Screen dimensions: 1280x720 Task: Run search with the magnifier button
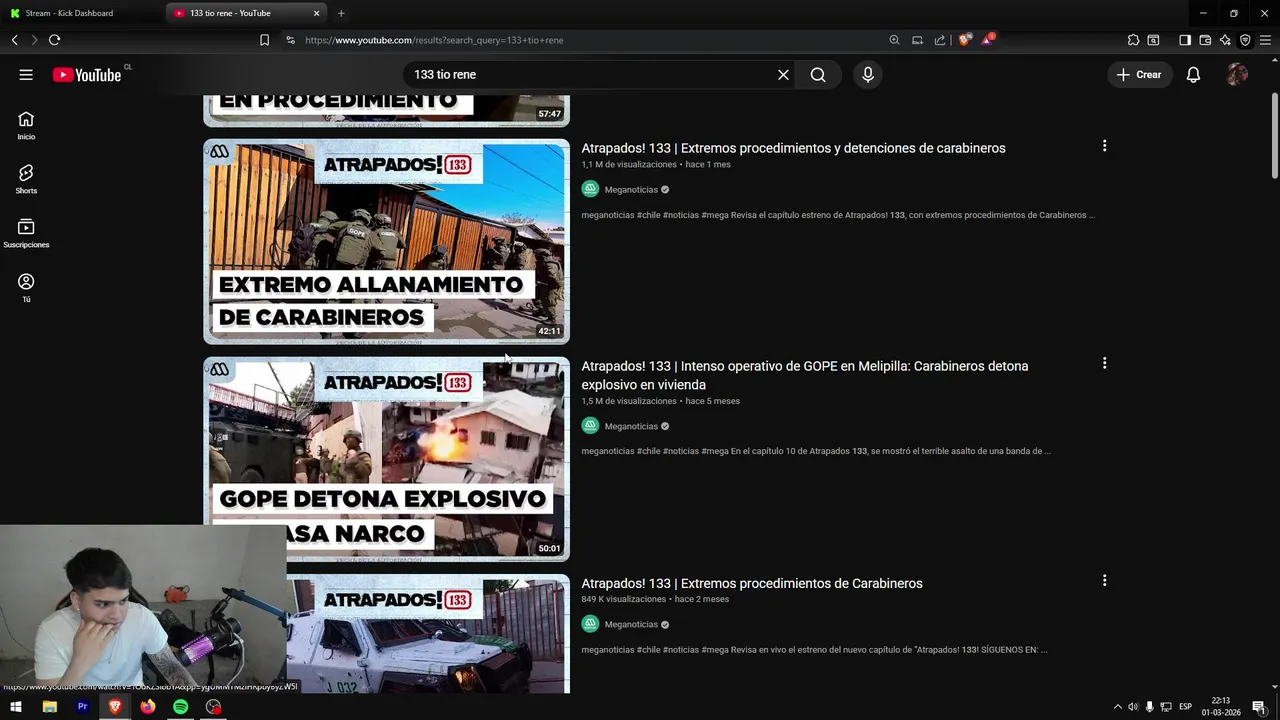pyautogui.click(x=818, y=75)
